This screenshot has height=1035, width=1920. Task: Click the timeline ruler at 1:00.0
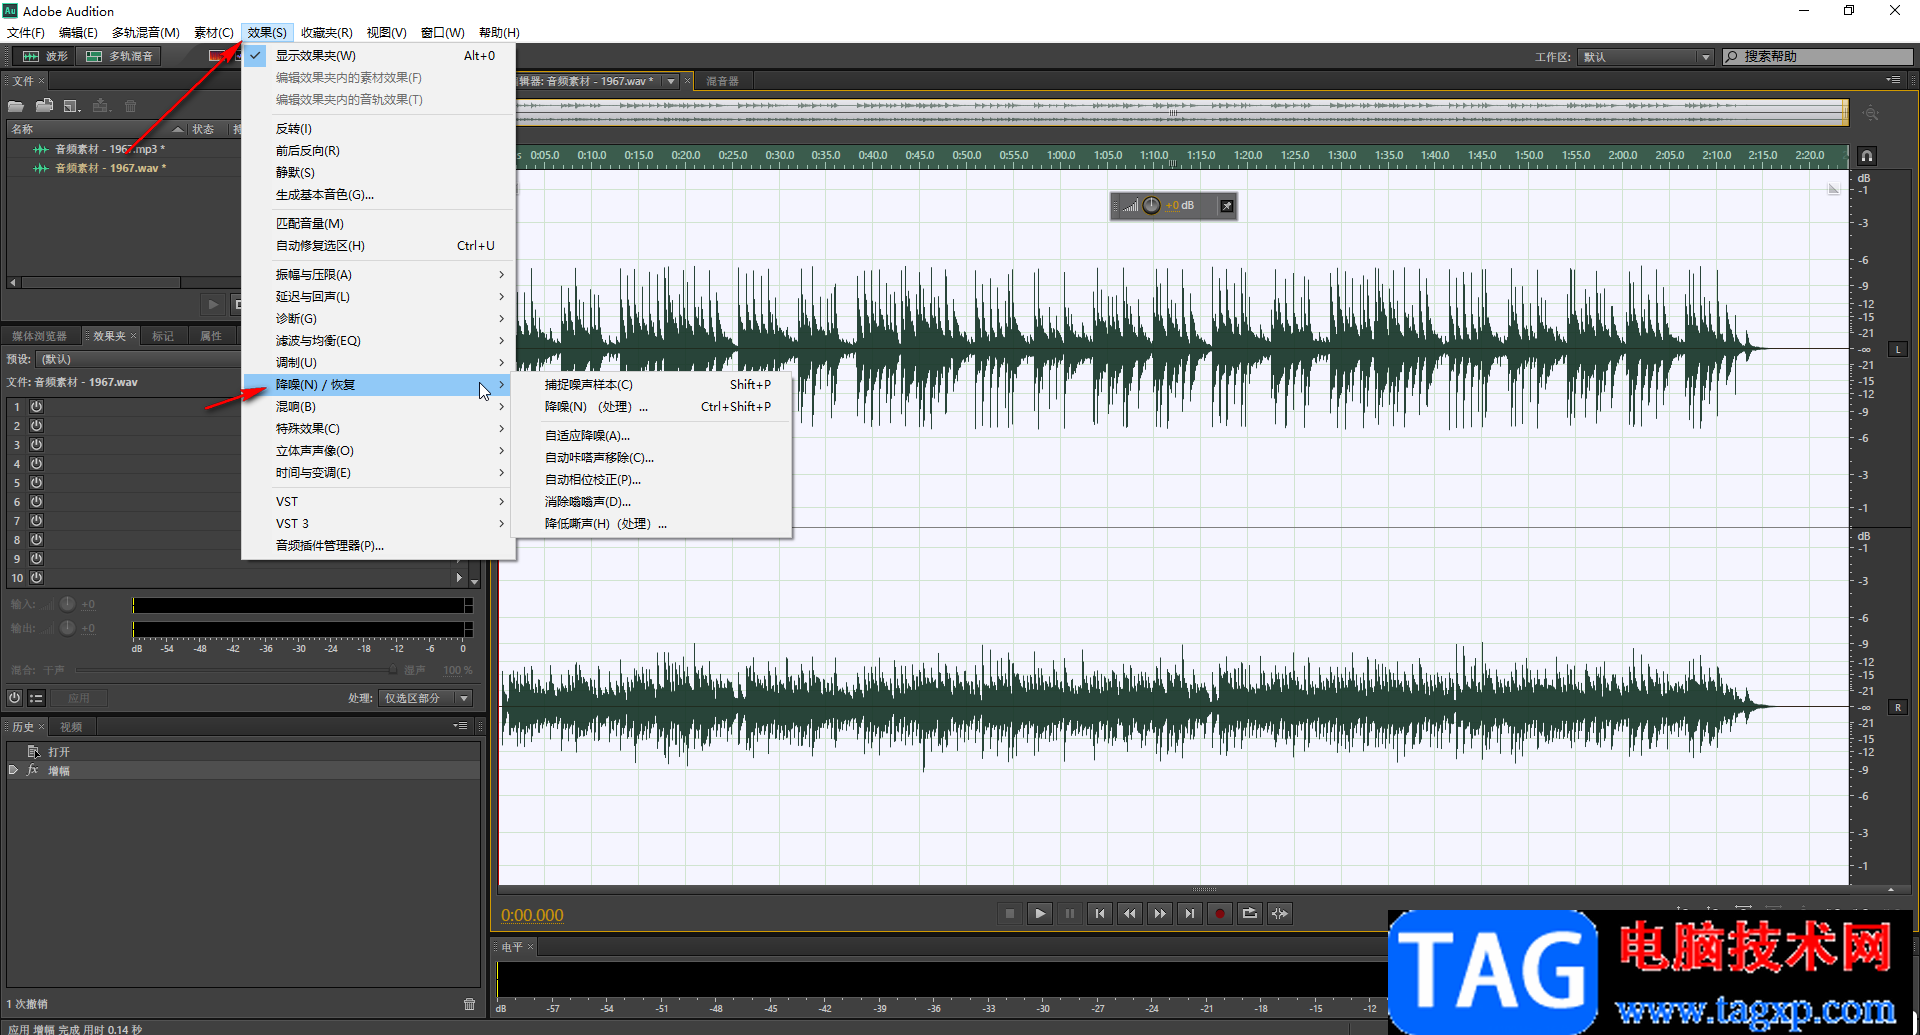point(1060,156)
